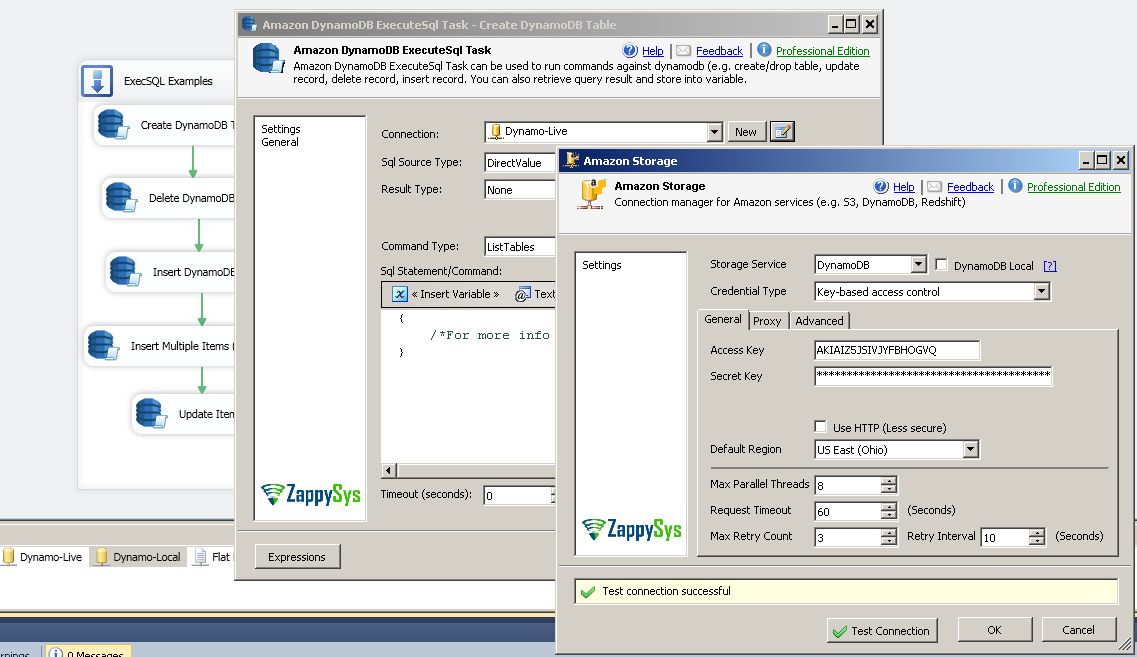Open Help link in Amazon Storage dialog

point(904,186)
